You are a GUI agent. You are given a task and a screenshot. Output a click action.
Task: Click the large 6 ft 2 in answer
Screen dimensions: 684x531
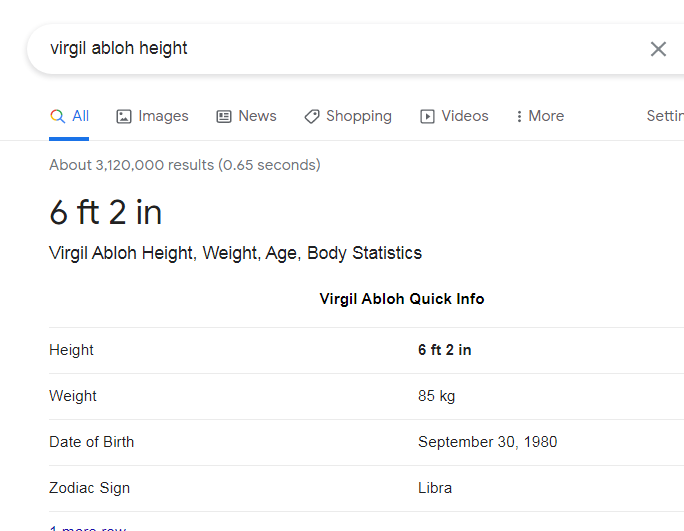point(106,212)
